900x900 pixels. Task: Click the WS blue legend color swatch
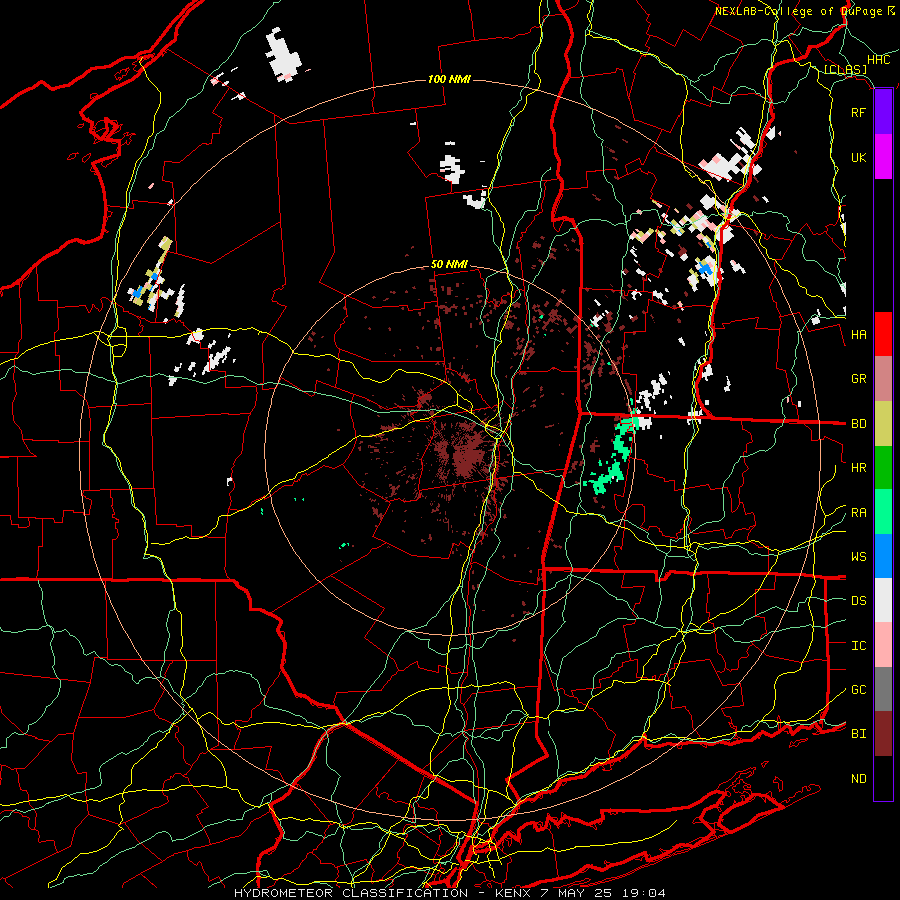click(883, 556)
